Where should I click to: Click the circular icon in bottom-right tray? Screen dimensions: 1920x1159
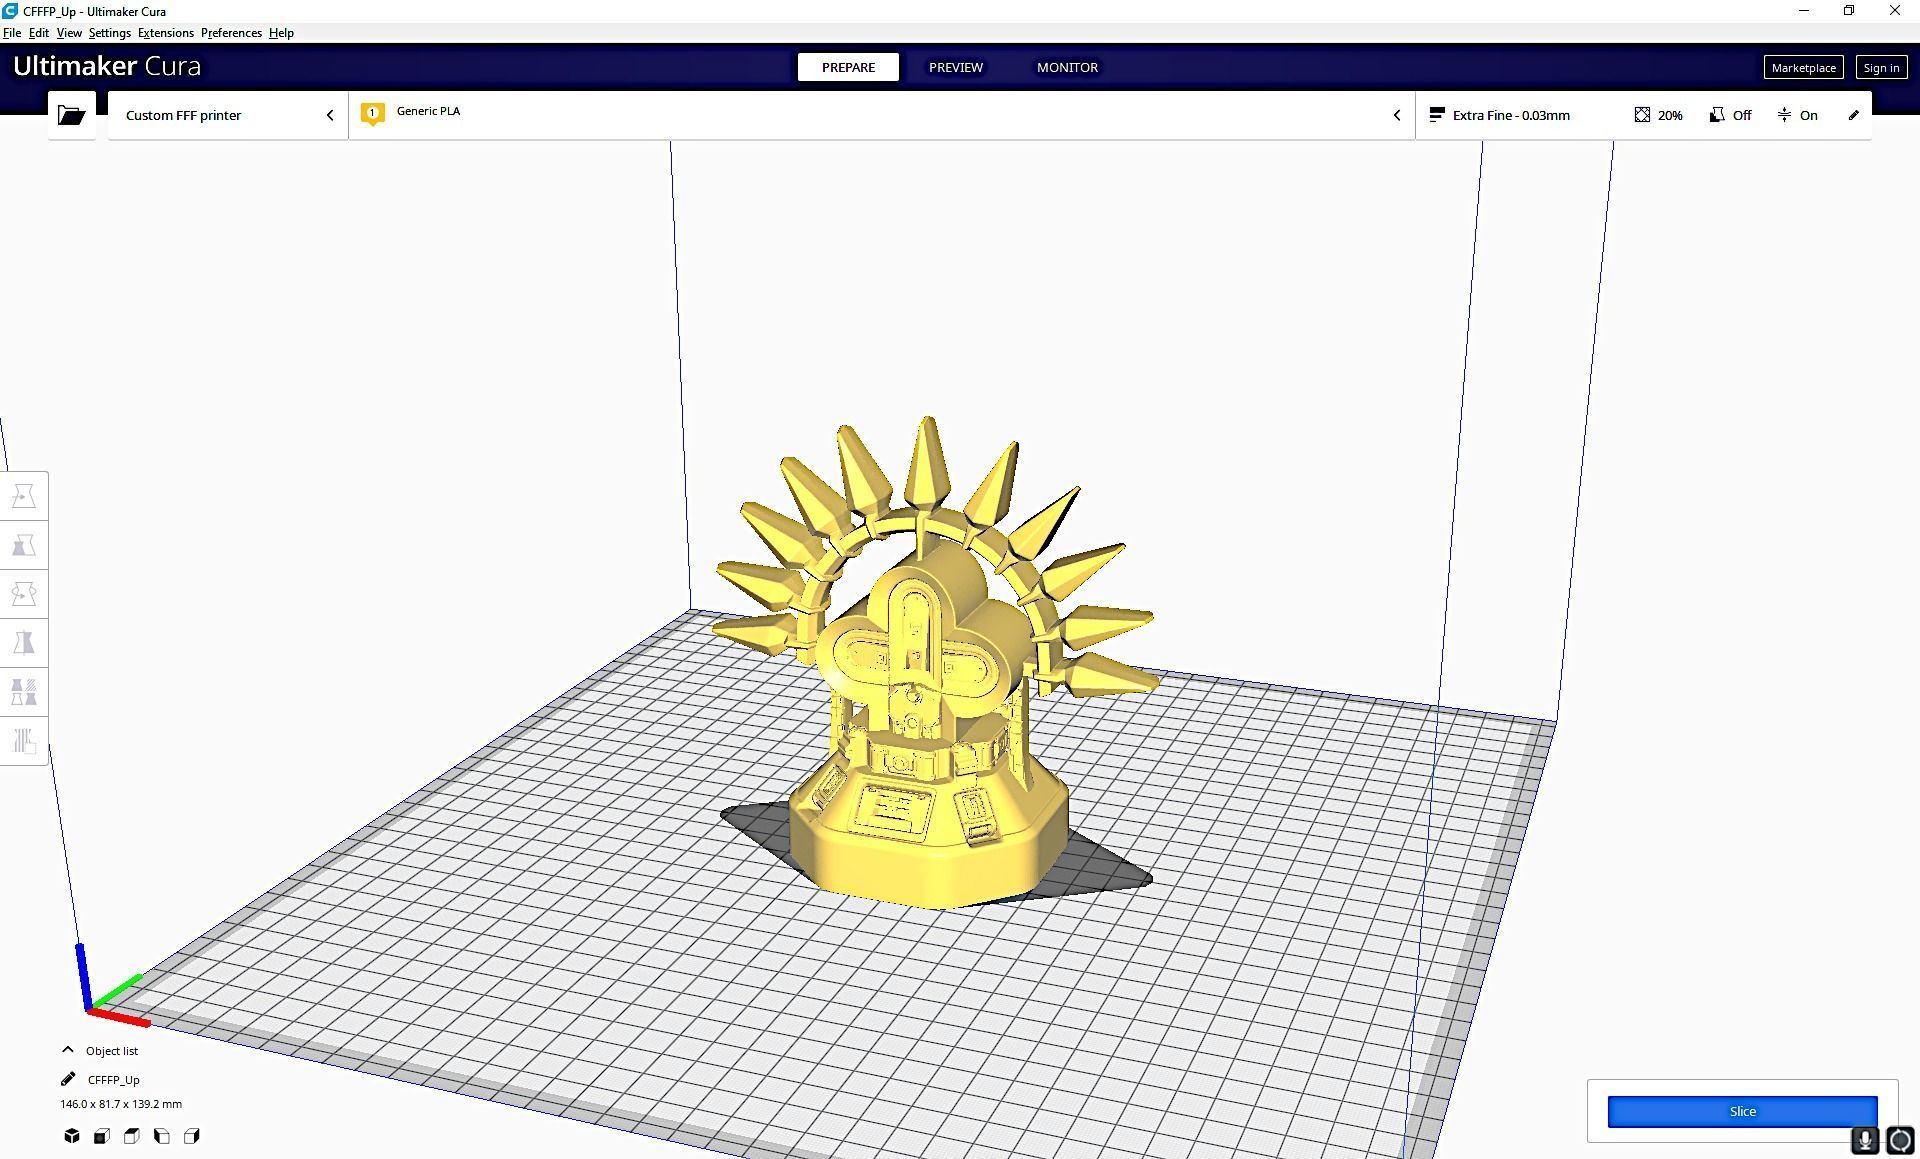click(x=1900, y=1140)
